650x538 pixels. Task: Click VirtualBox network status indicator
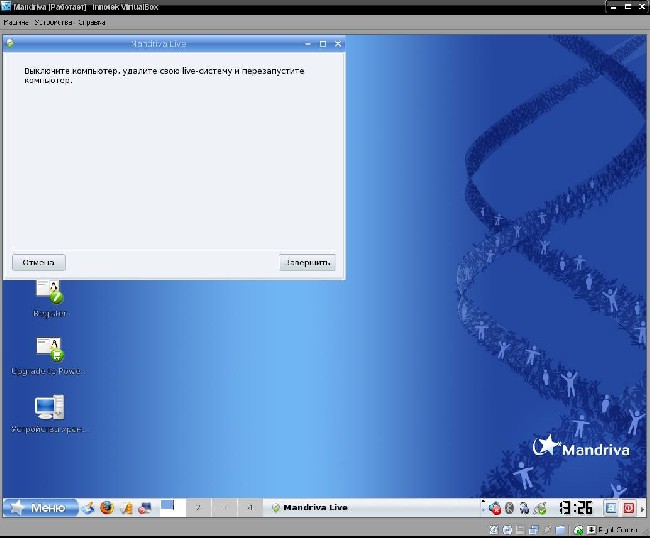pyautogui.click(x=534, y=529)
